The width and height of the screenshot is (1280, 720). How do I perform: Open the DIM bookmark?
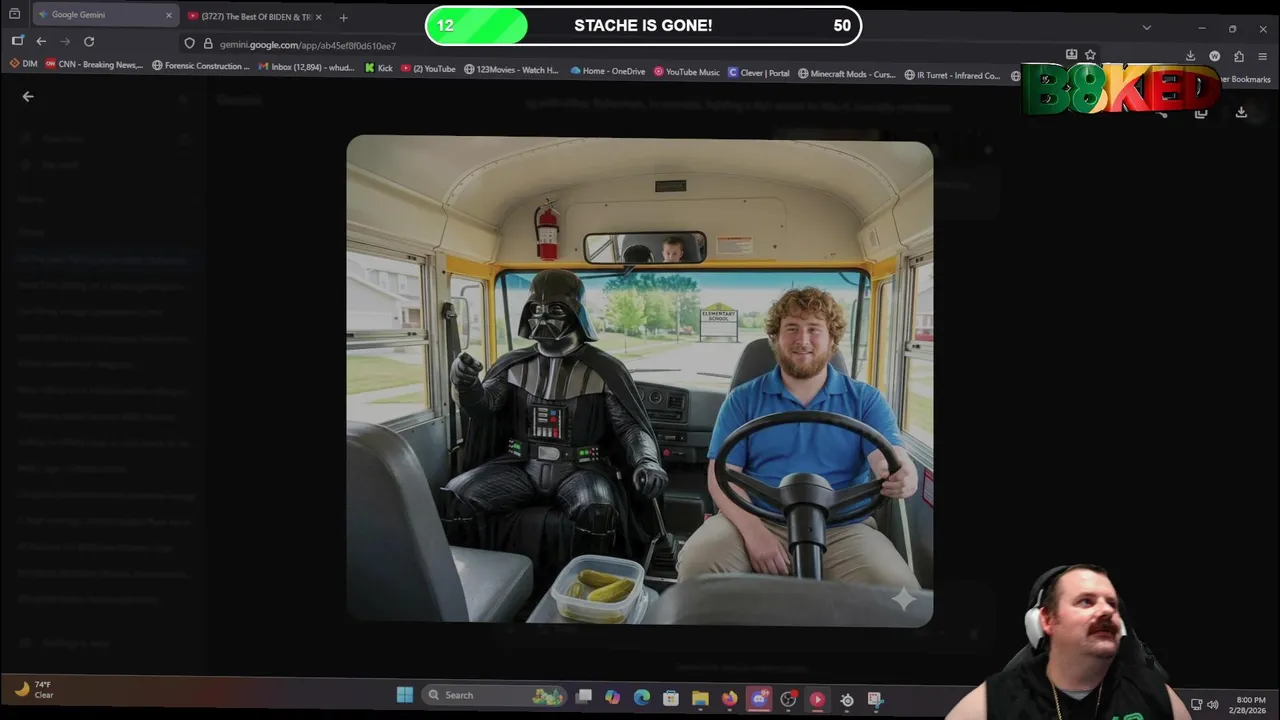click(23, 64)
